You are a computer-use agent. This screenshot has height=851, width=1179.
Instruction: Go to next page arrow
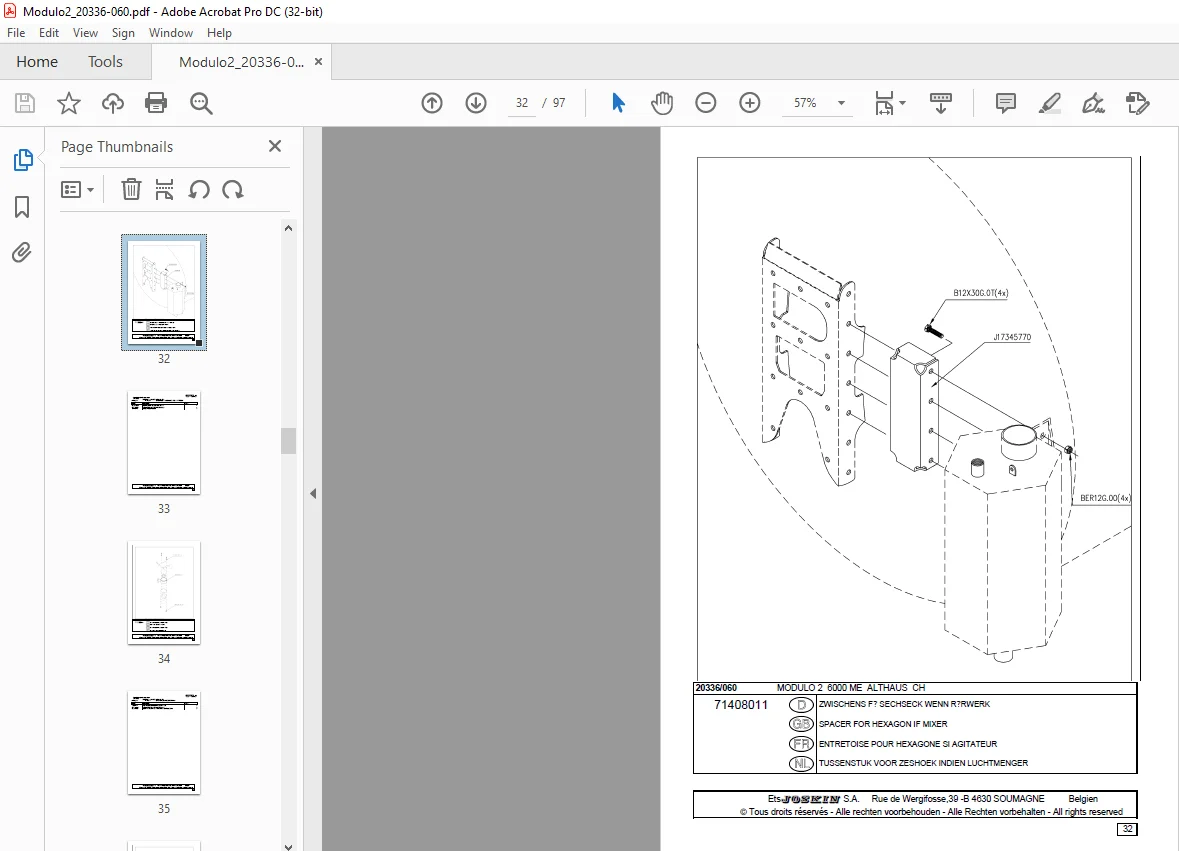476,103
